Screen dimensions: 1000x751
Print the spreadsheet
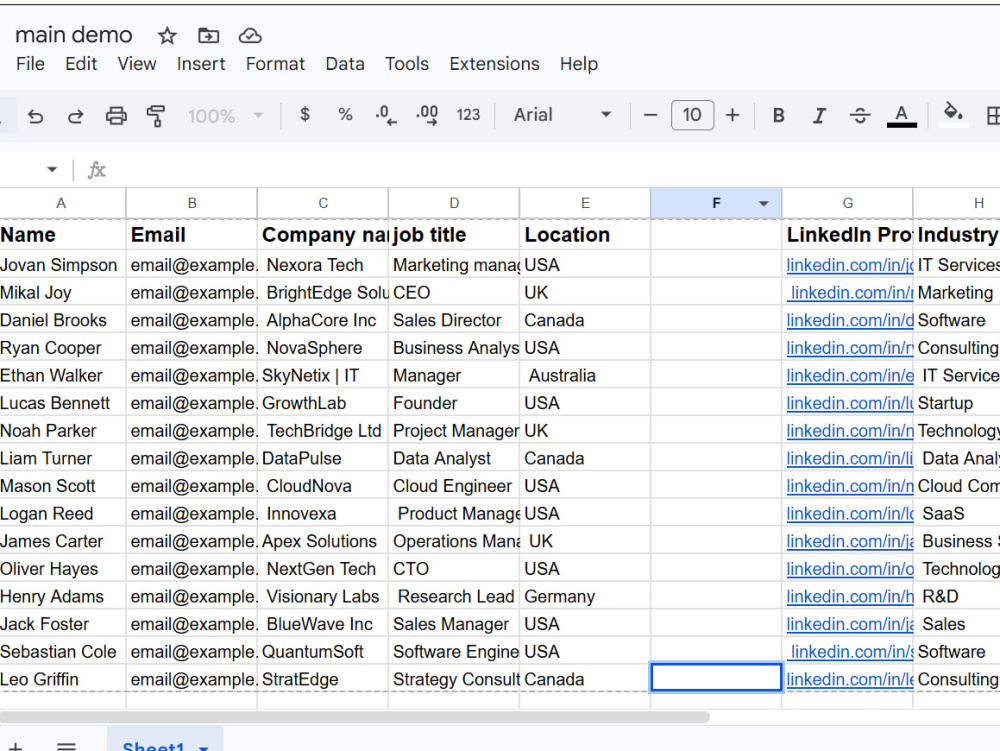(x=116, y=115)
